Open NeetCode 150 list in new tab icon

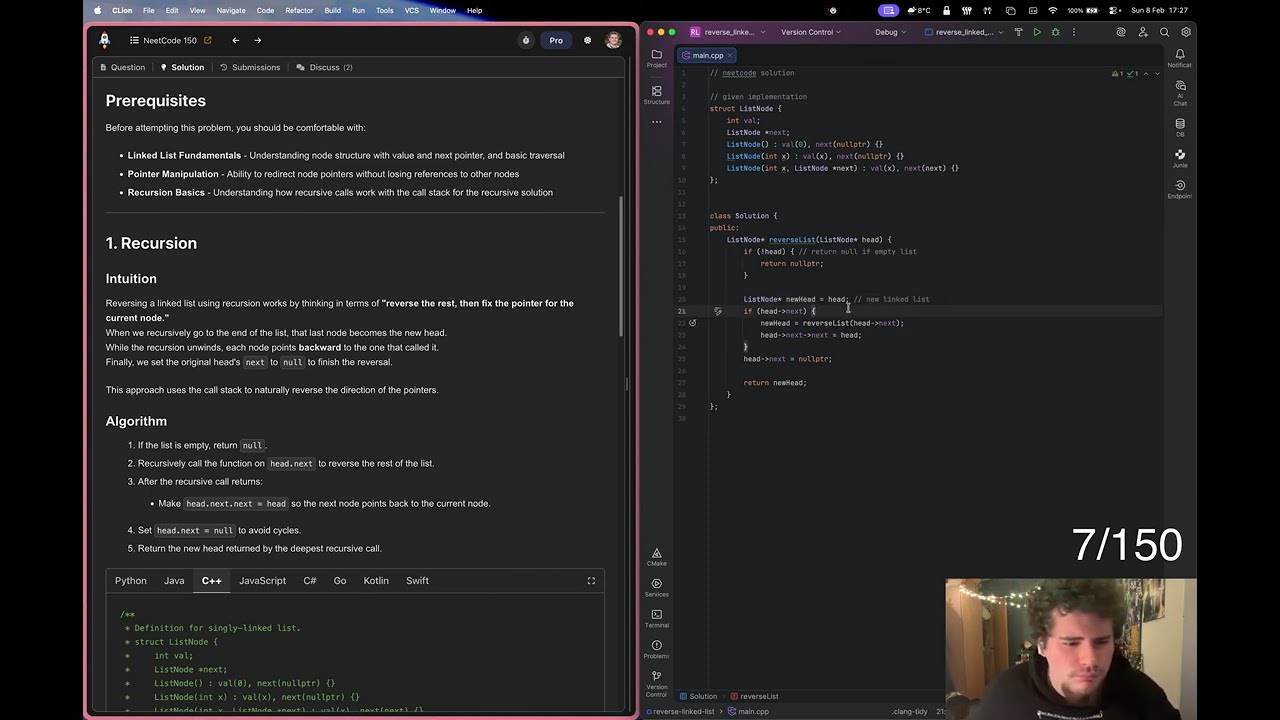(208, 40)
